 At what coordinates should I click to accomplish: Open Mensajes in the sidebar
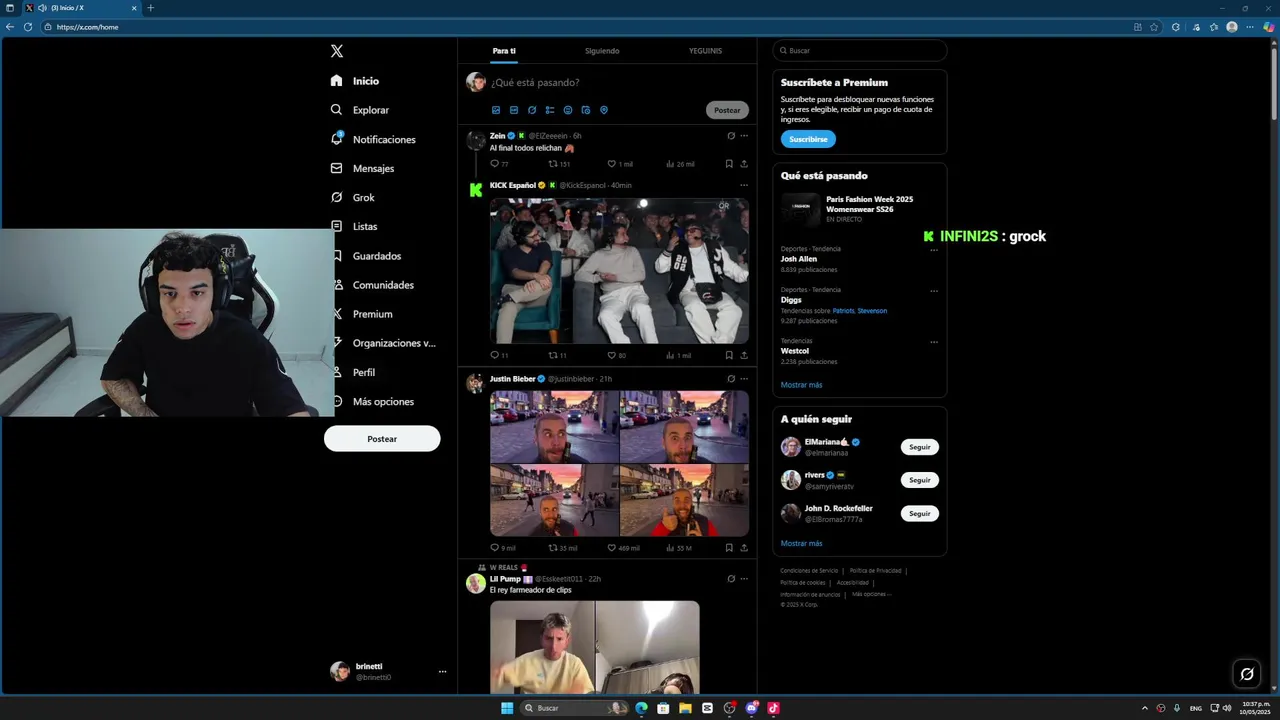tap(362, 168)
